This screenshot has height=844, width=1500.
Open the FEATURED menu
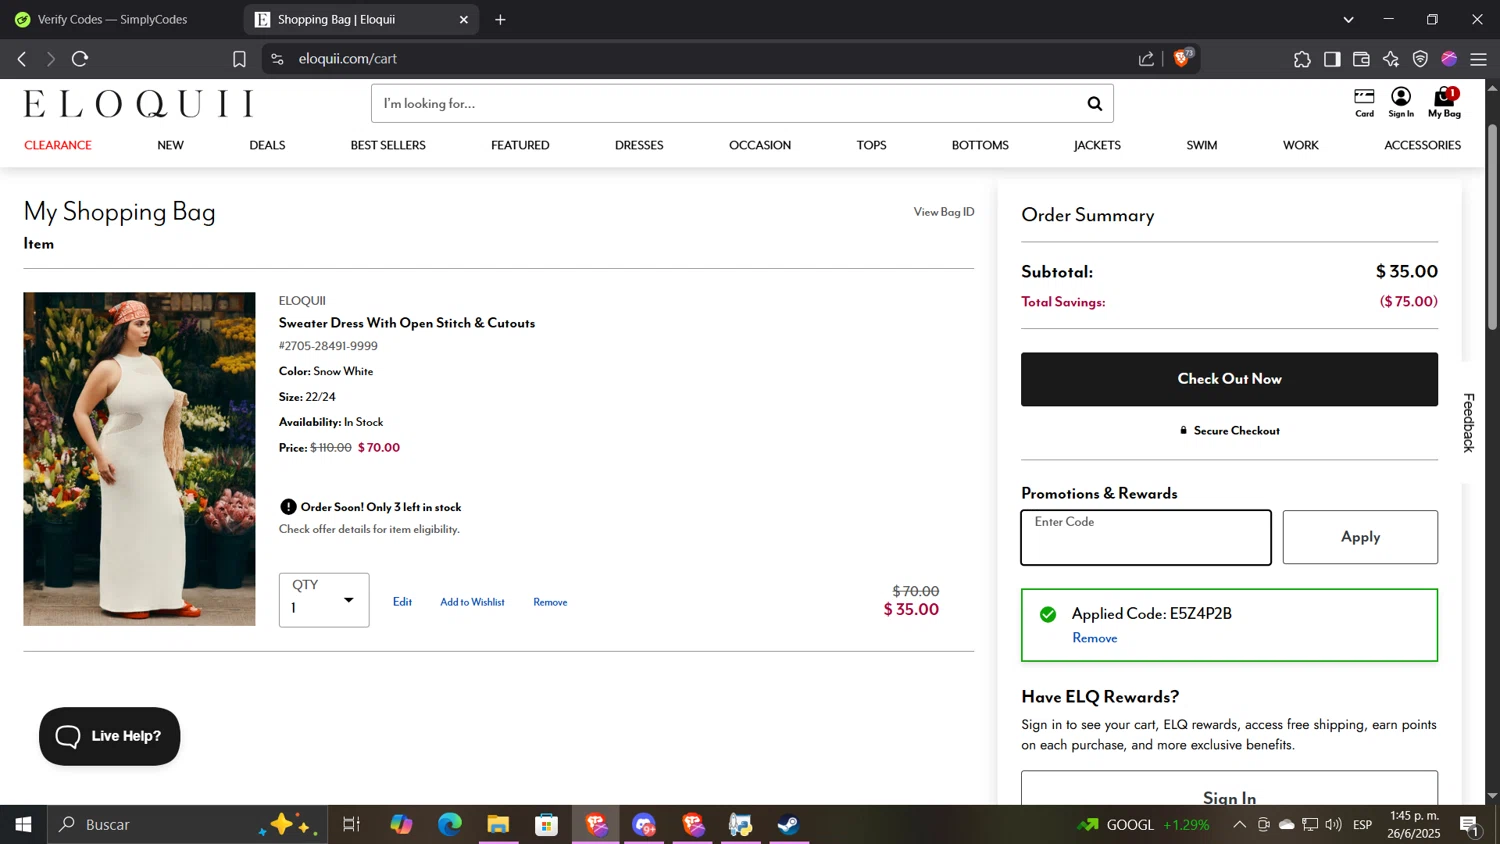pos(520,145)
